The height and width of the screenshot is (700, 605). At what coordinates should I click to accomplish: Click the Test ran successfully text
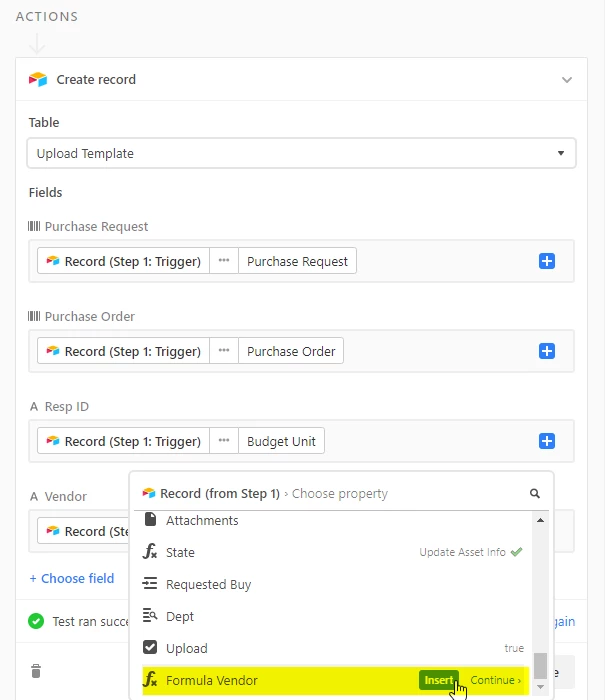[90, 621]
